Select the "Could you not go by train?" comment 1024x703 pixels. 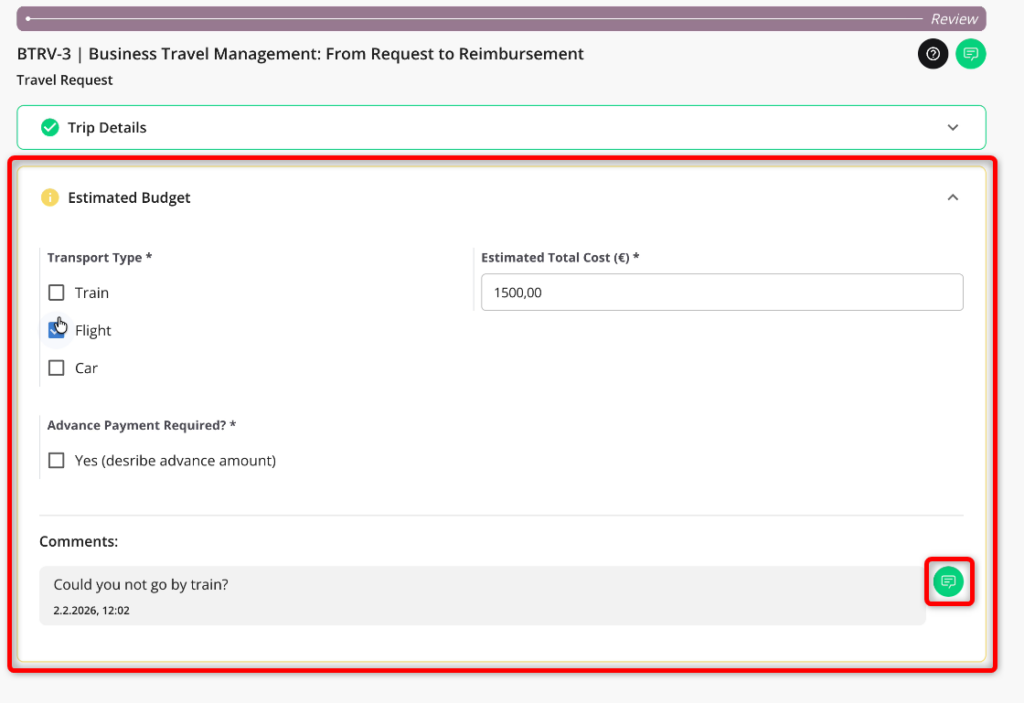[x=141, y=585]
